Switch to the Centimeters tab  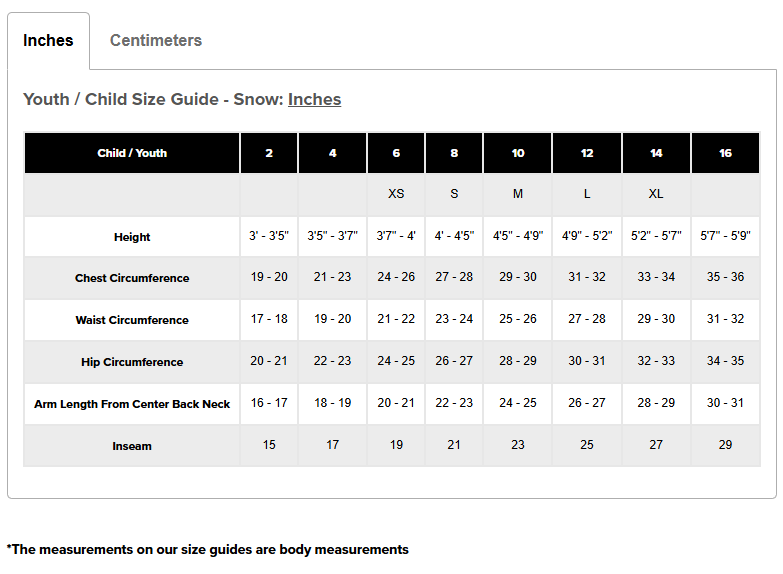[156, 40]
